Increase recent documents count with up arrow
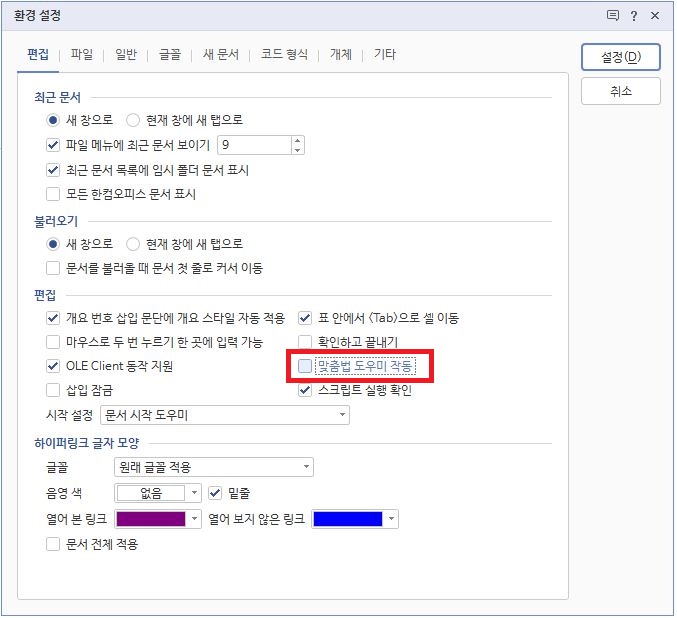This screenshot has height=618, width=677. [x=297, y=141]
